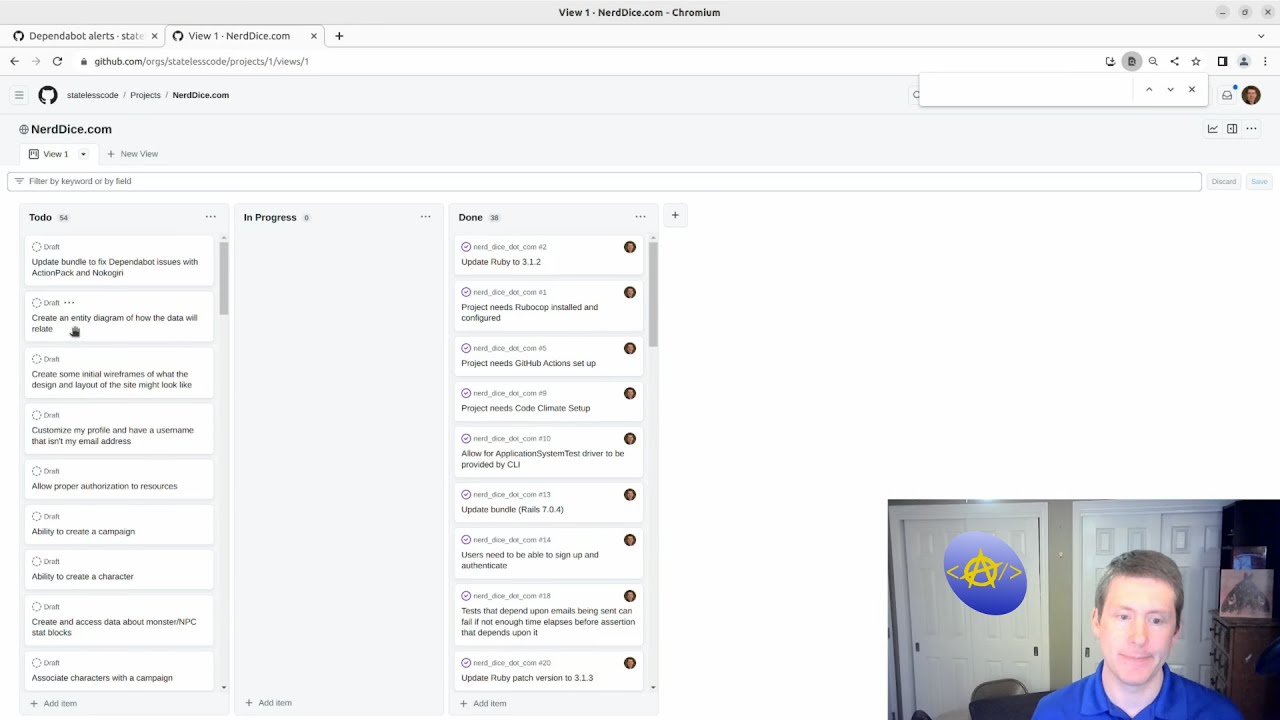Open Associate characters with a campaign card
Screen dimensions: 1280x720
(119, 671)
